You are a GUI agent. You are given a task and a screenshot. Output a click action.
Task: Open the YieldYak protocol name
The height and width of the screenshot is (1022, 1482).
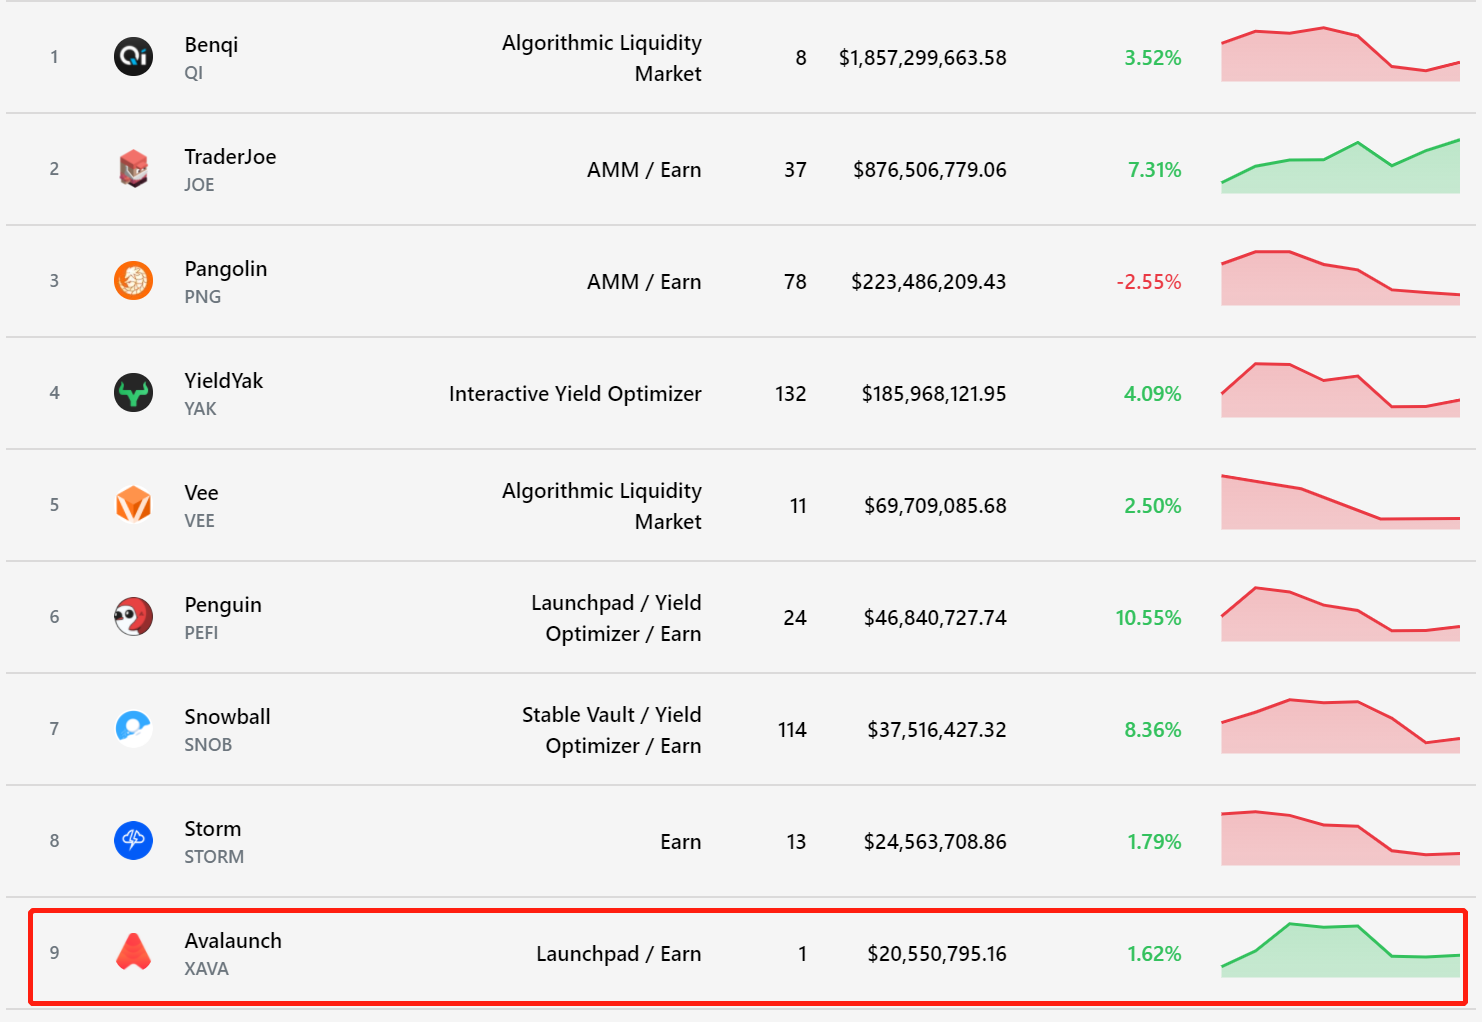tap(224, 381)
